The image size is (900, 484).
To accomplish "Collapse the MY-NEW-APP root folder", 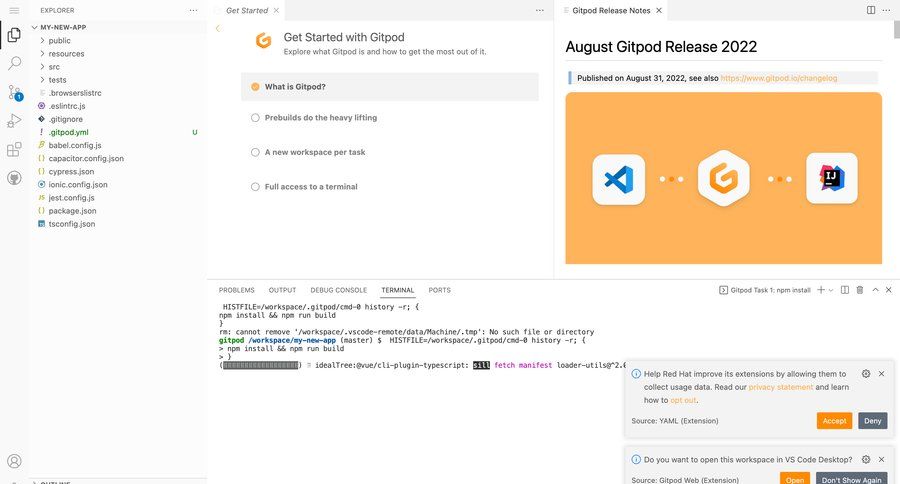I will [x=118, y=27].
